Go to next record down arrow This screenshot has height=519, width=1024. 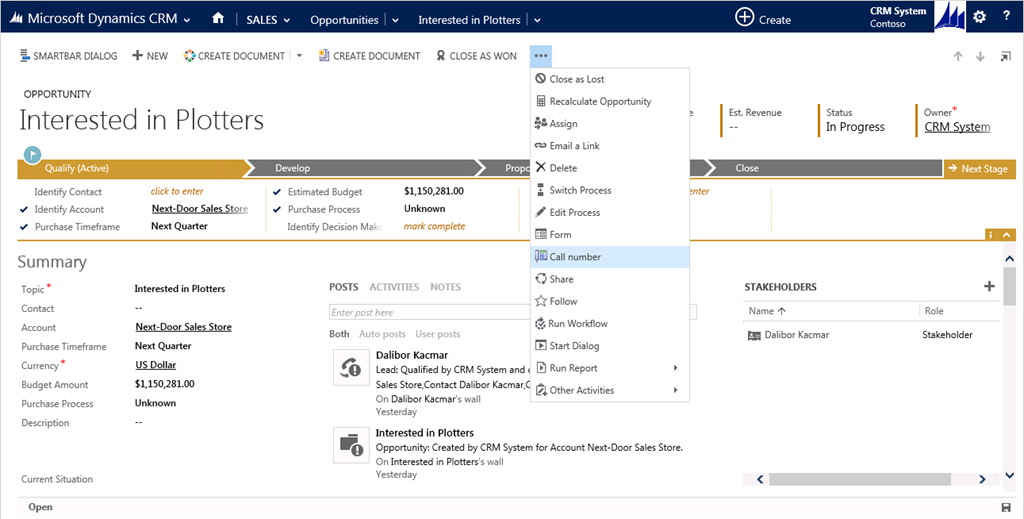[980, 57]
